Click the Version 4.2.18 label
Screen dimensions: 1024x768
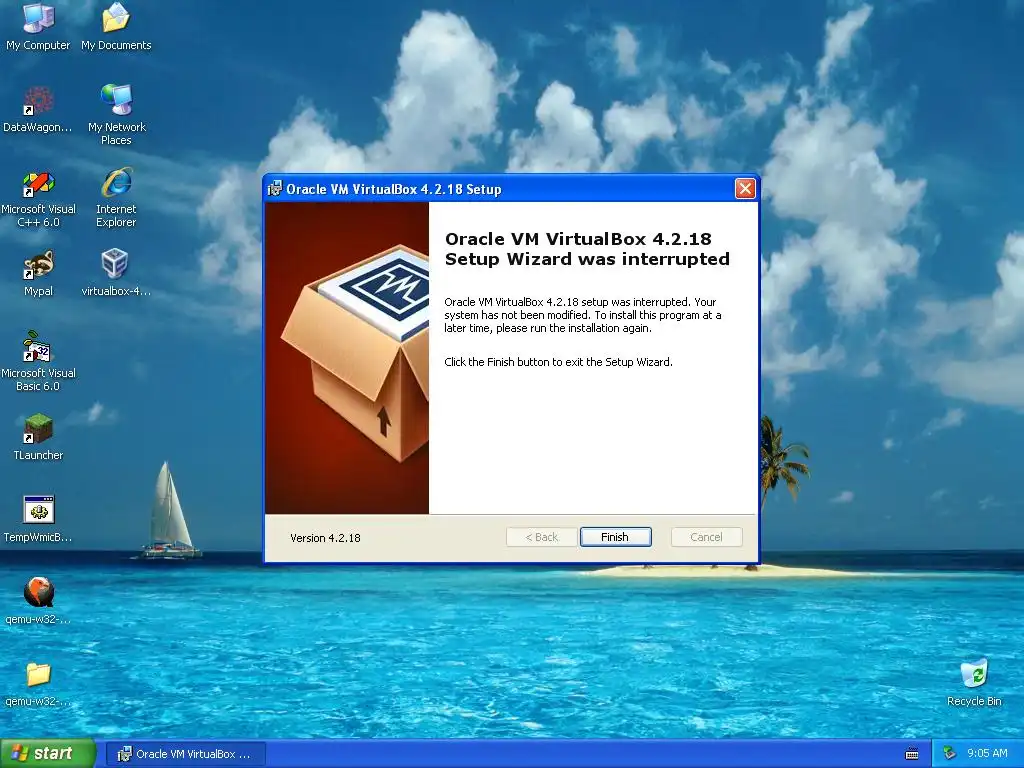point(325,538)
